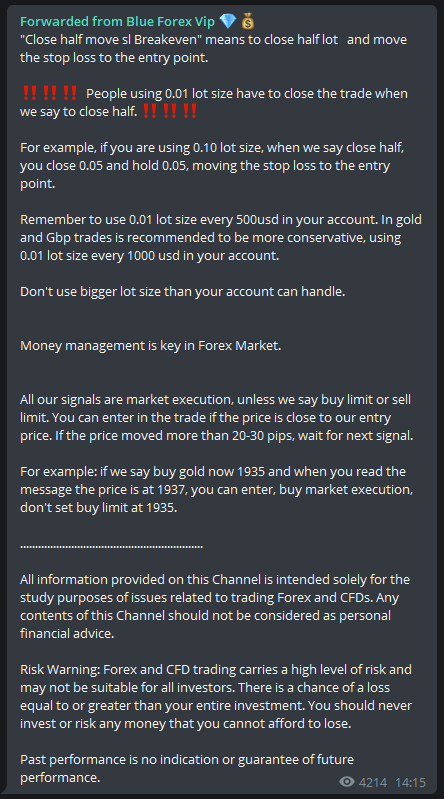
Task: Click the red exclamation emoji right after 'close half.'
Action: tap(149, 112)
